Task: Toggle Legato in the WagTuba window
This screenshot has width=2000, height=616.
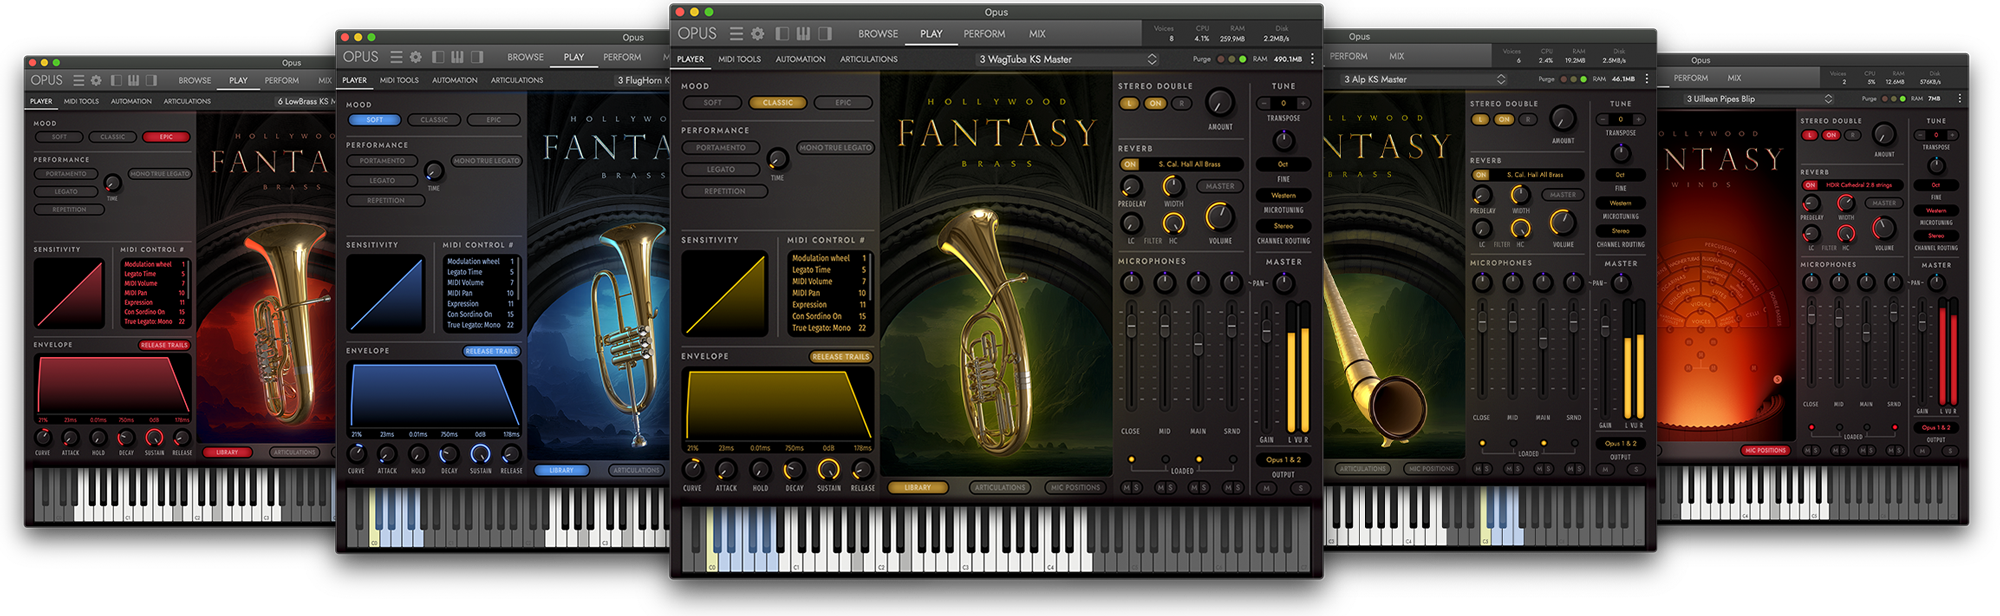Action: [x=721, y=170]
